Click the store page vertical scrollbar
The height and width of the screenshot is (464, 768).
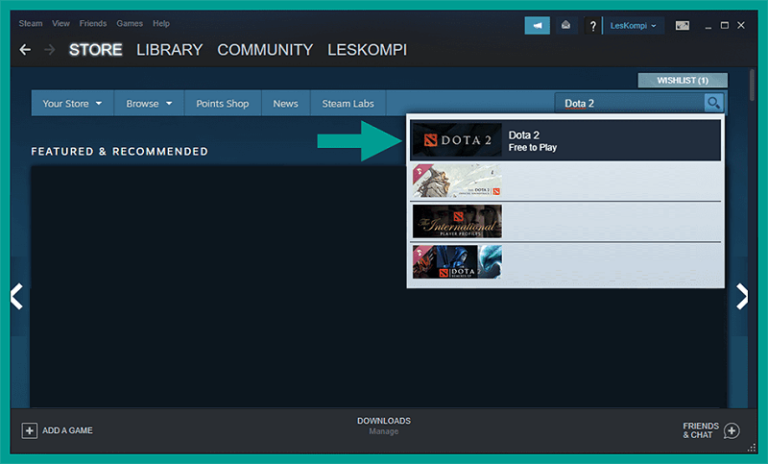[x=752, y=86]
